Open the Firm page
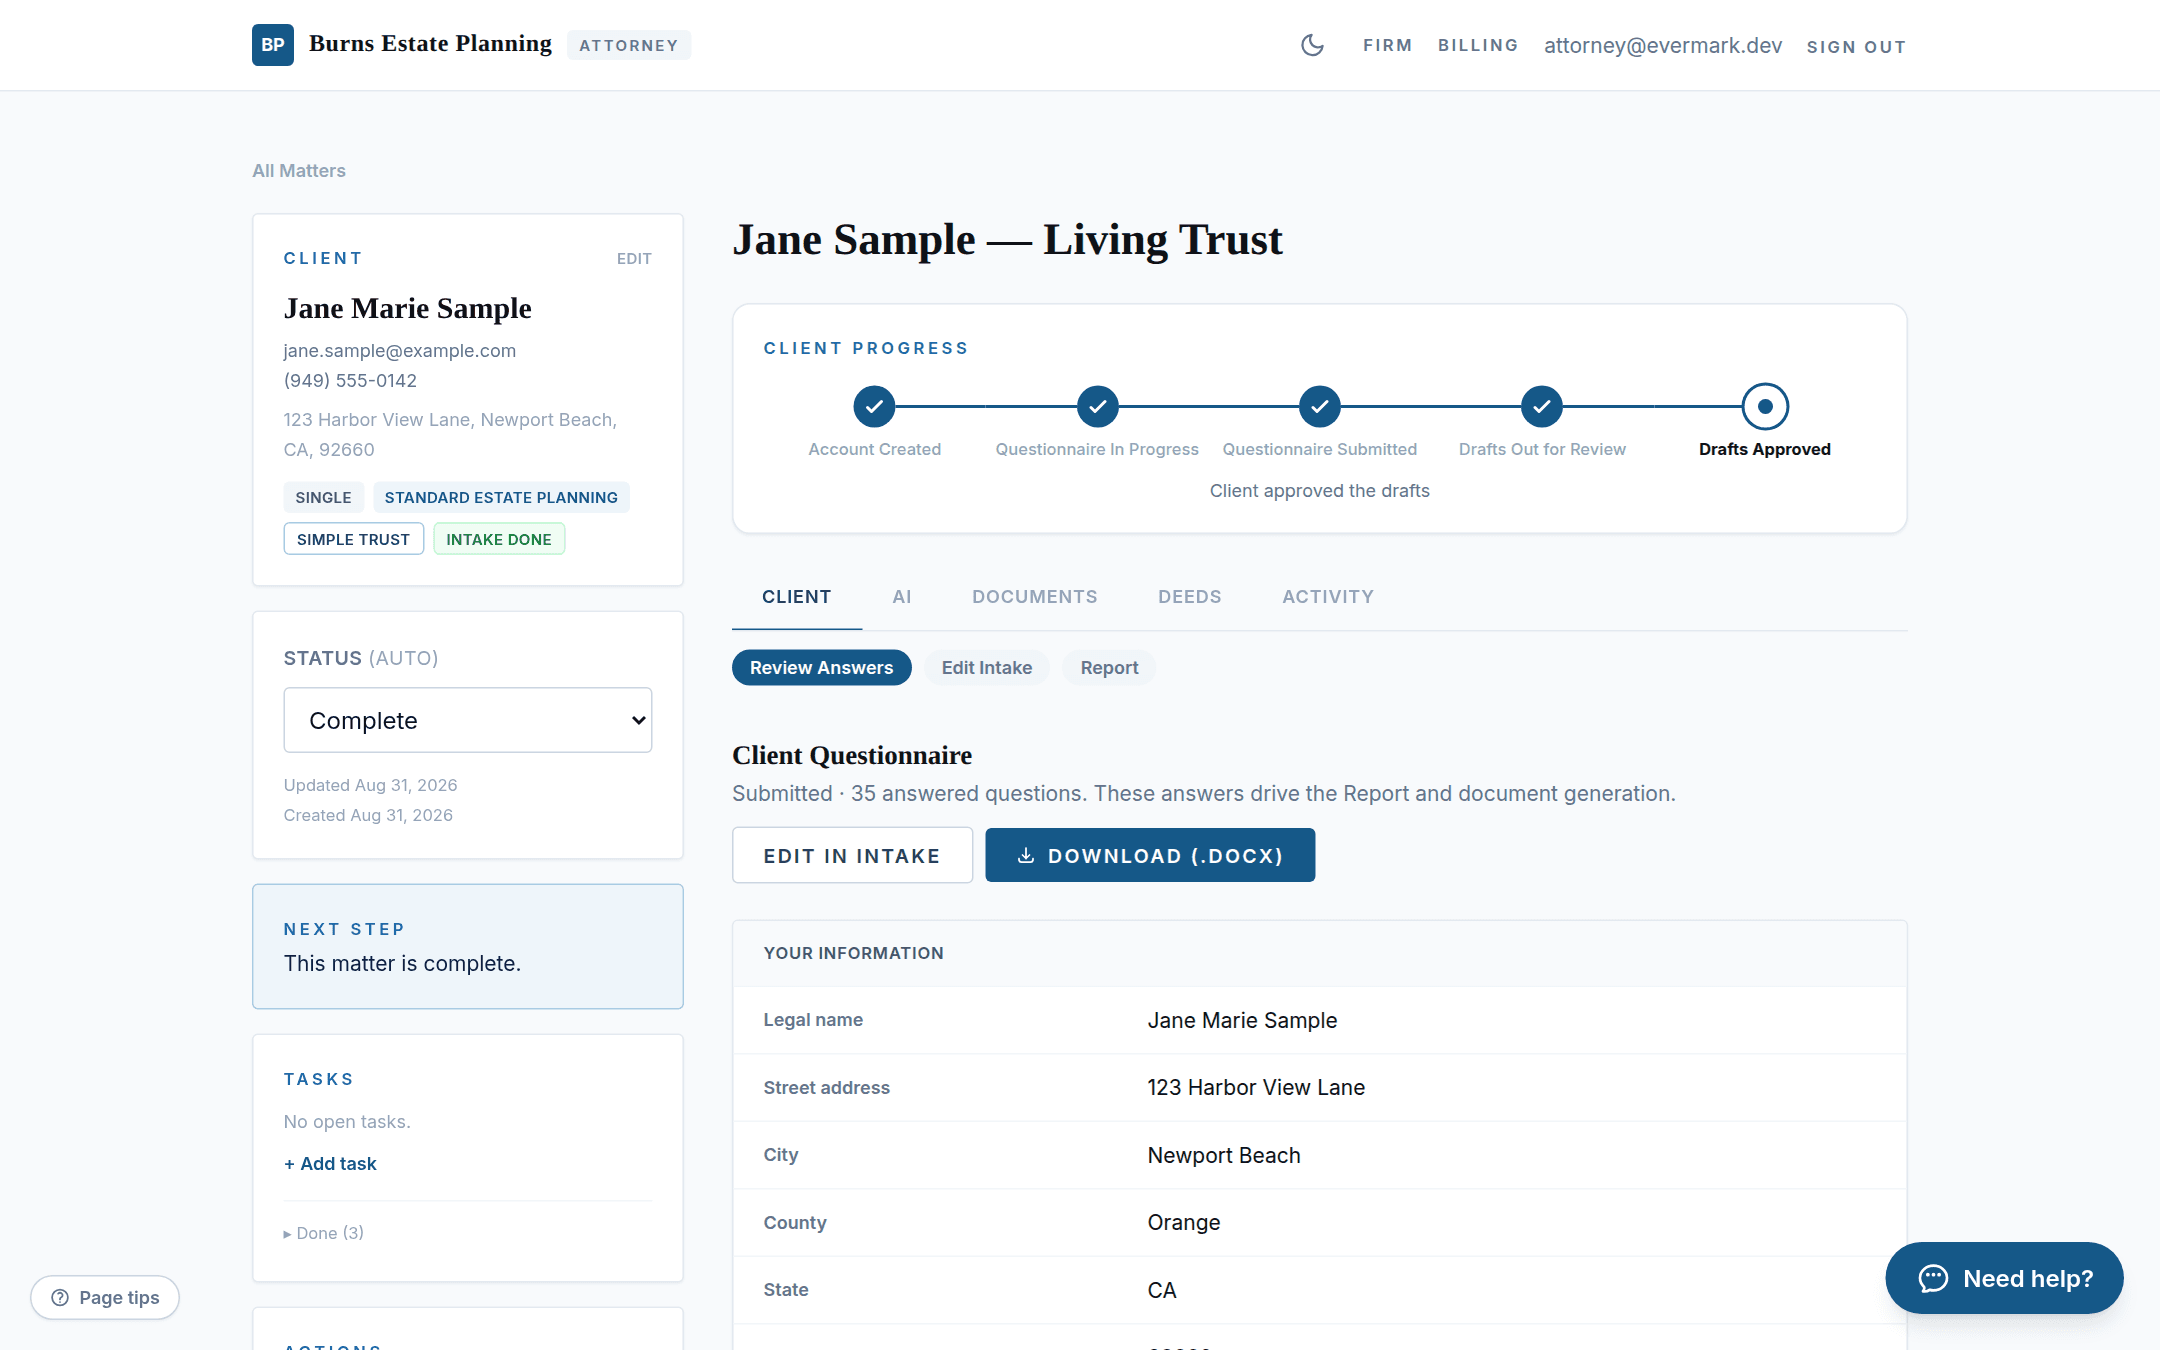The image size is (2160, 1350). pos(1387,45)
